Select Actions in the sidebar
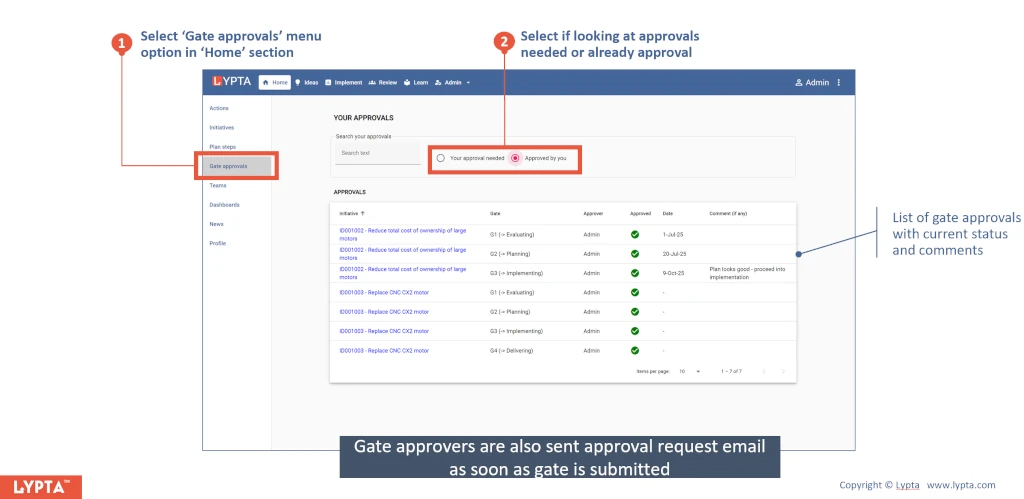The height and width of the screenshot is (499, 1024). pyautogui.click(x=219, y=108)
